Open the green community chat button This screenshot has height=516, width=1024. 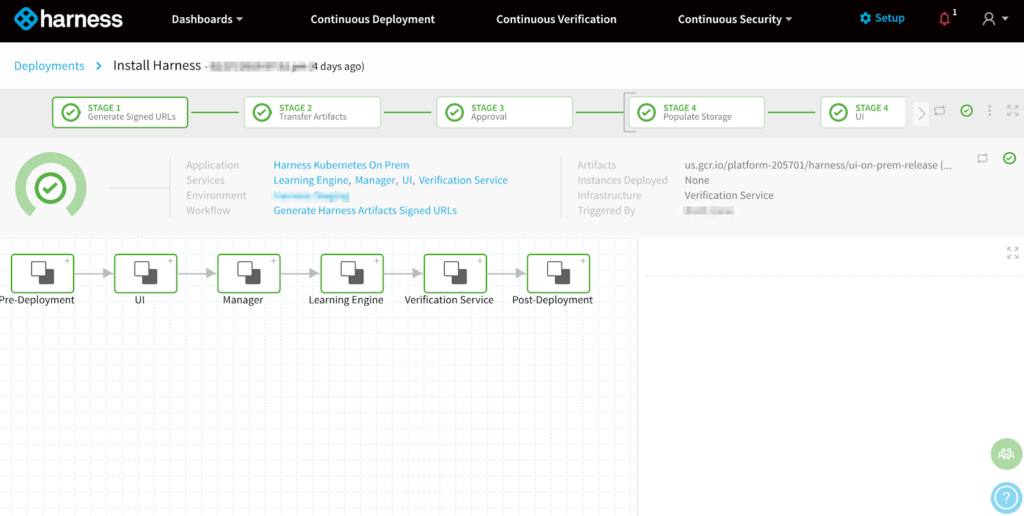(1006, 454)
